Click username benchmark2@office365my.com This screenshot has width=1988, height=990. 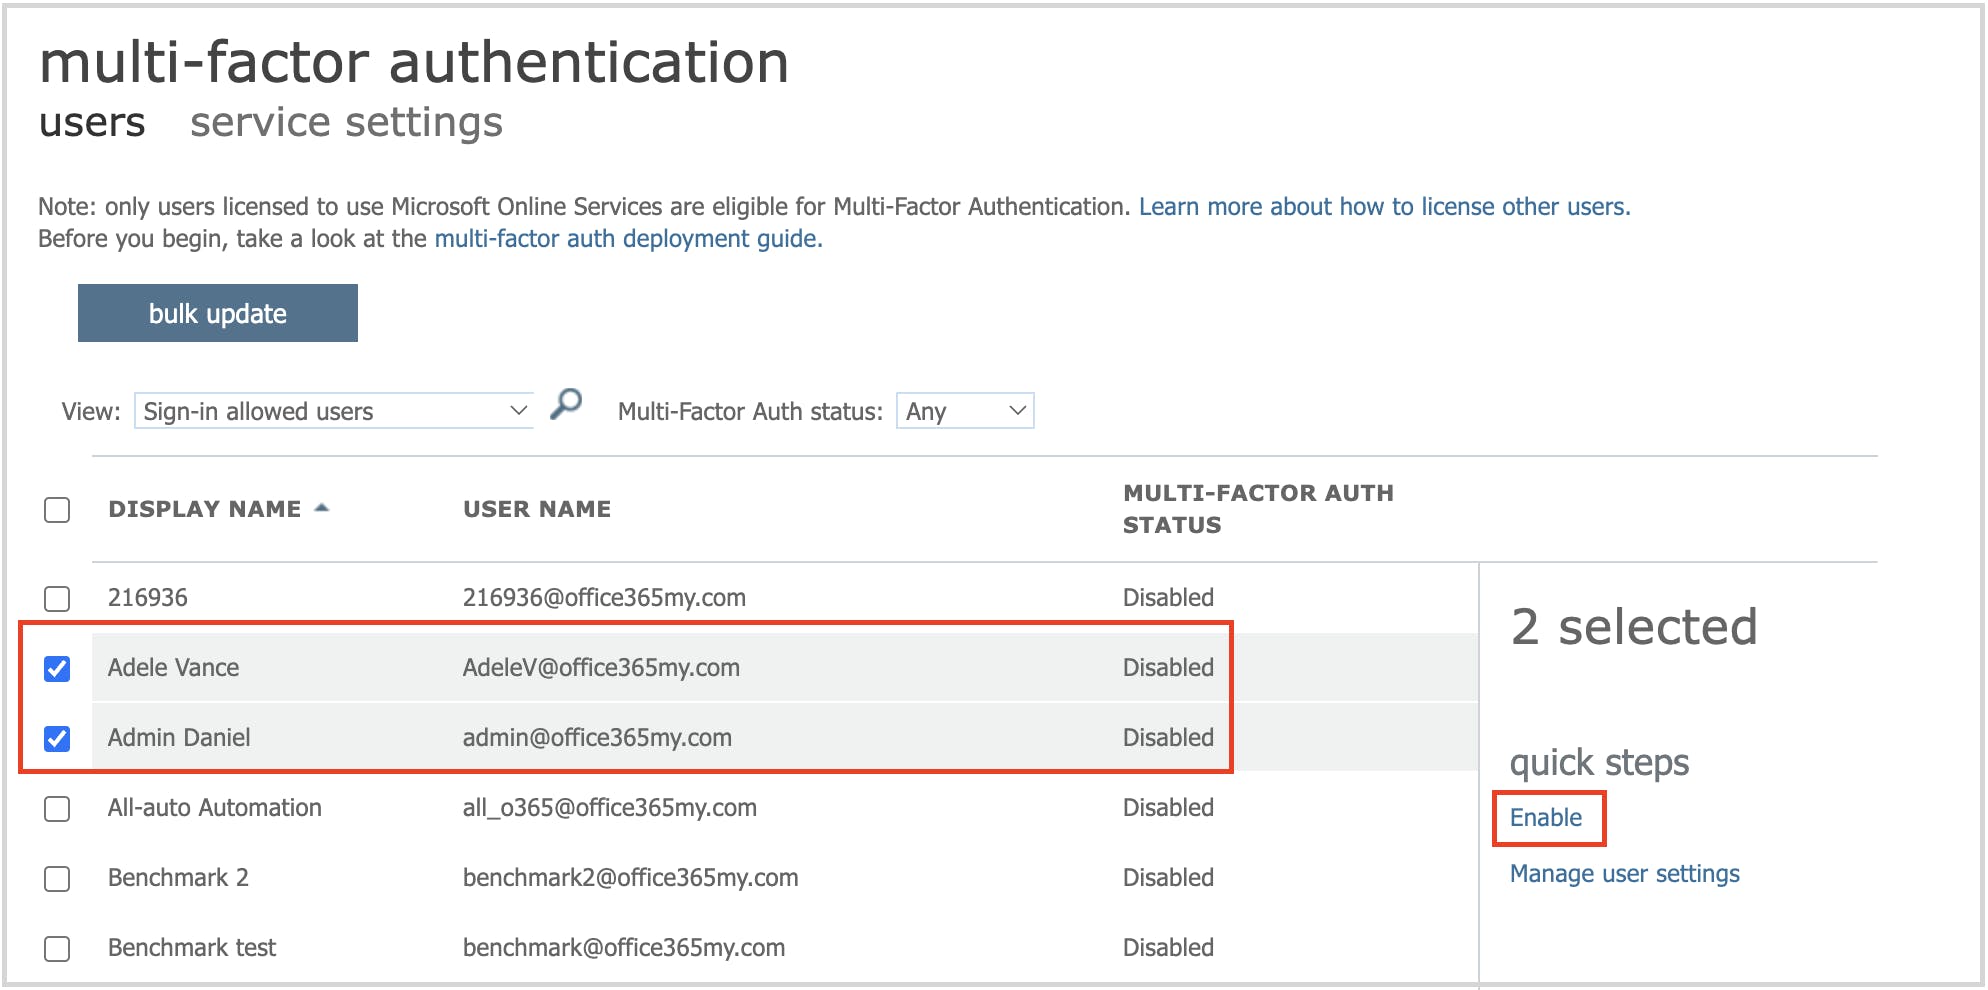(x=630, y=877)
